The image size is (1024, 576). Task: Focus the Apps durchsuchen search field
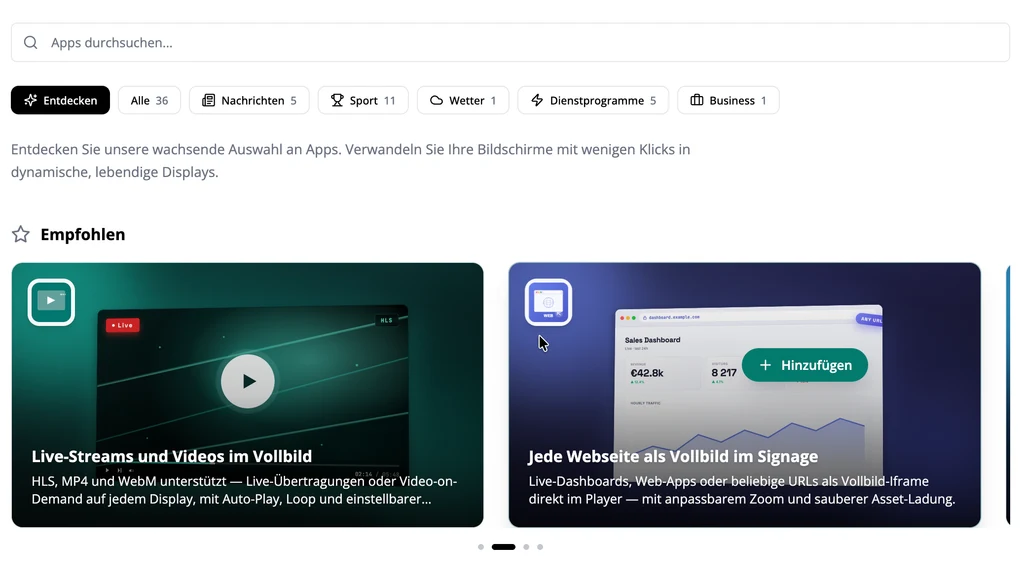coord(510,42)
